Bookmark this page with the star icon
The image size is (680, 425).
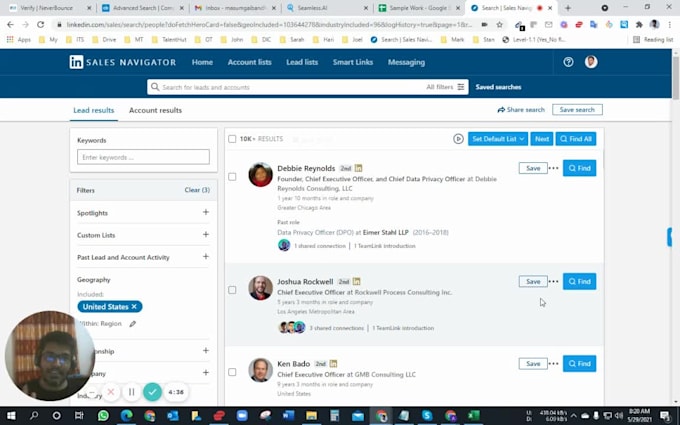point(499,25)
